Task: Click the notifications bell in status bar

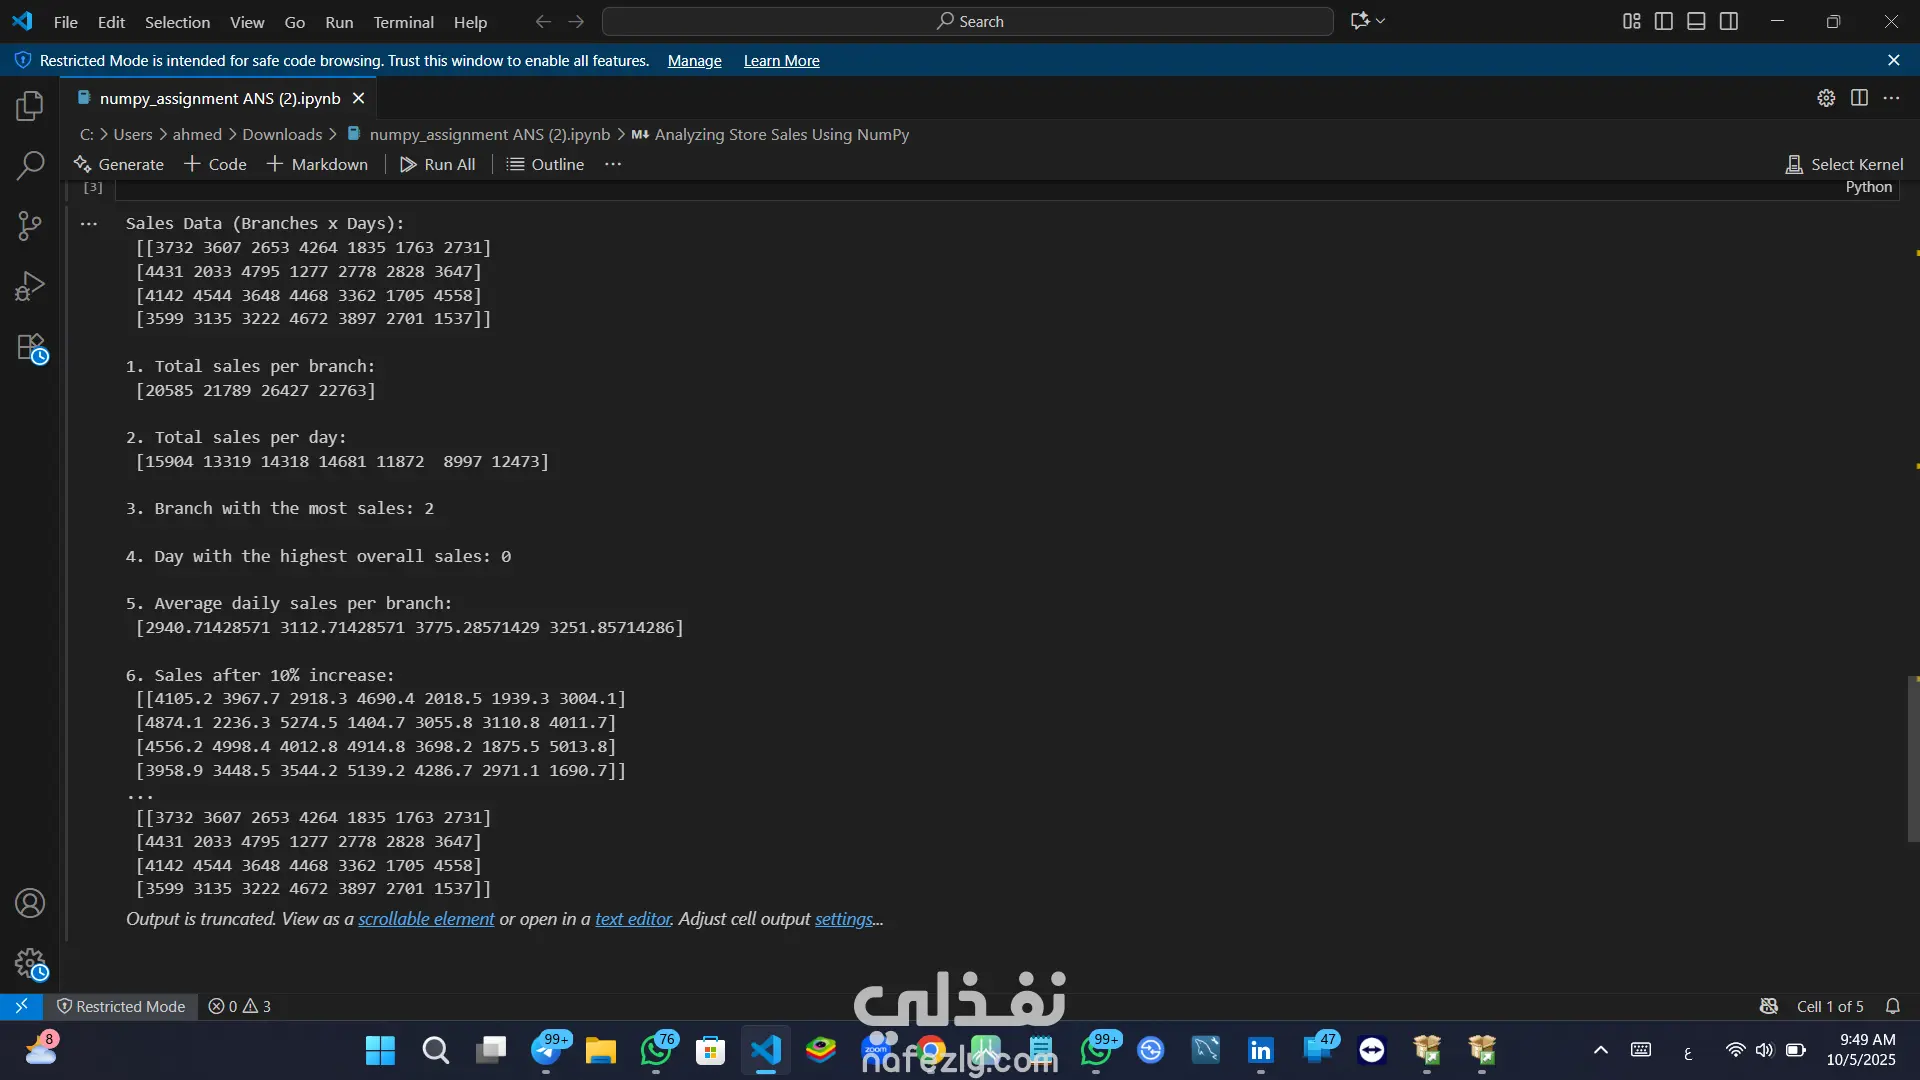Action: pos(1893,1006)
